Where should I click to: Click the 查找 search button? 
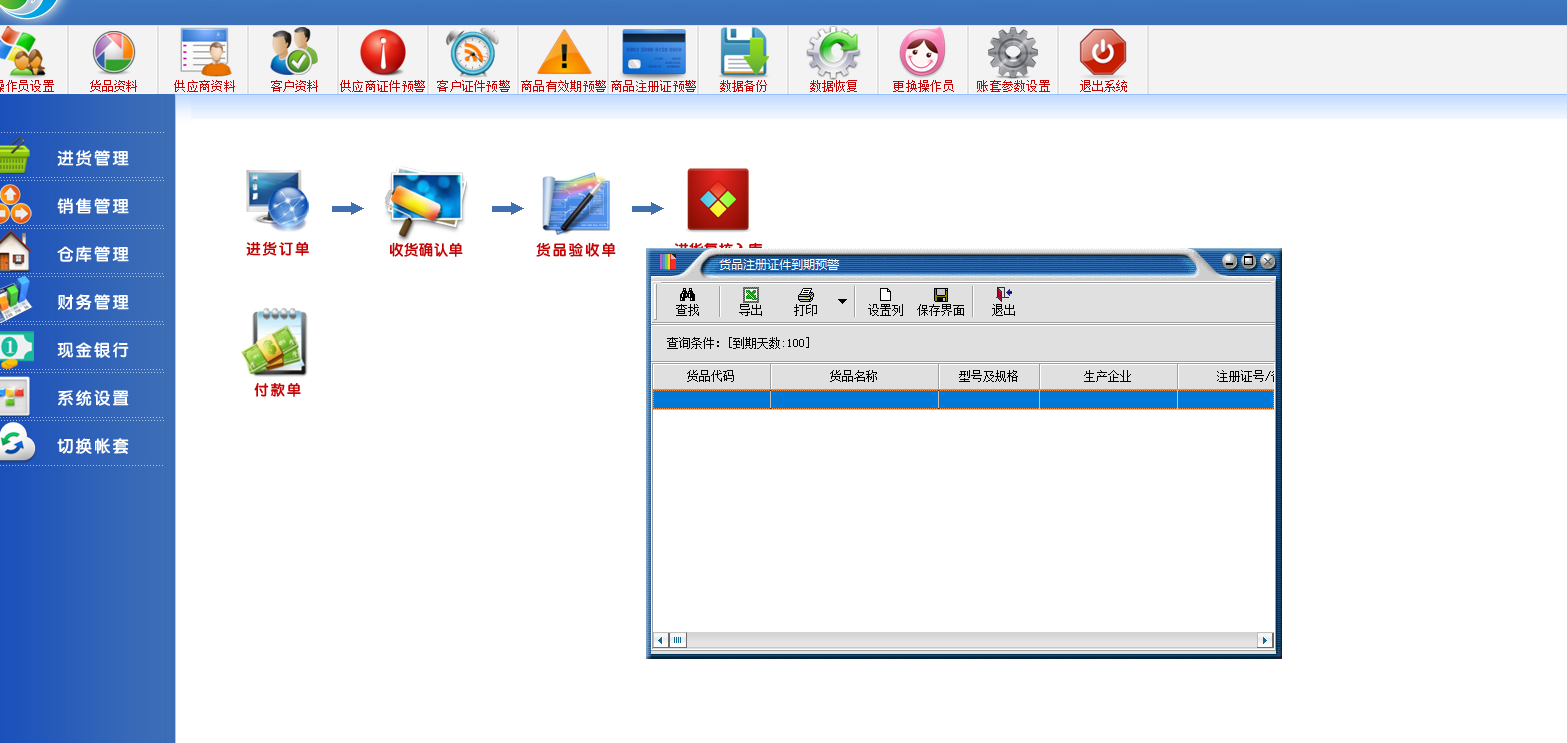point(686,301)
